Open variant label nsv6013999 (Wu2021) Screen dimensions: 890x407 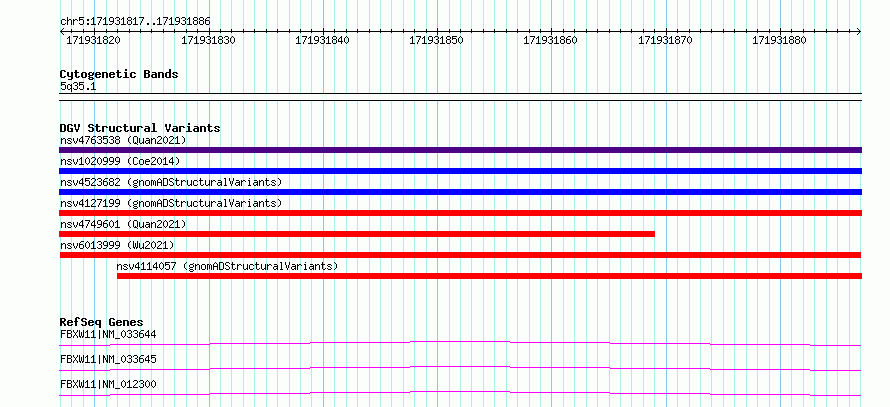(x=117, y=245)
